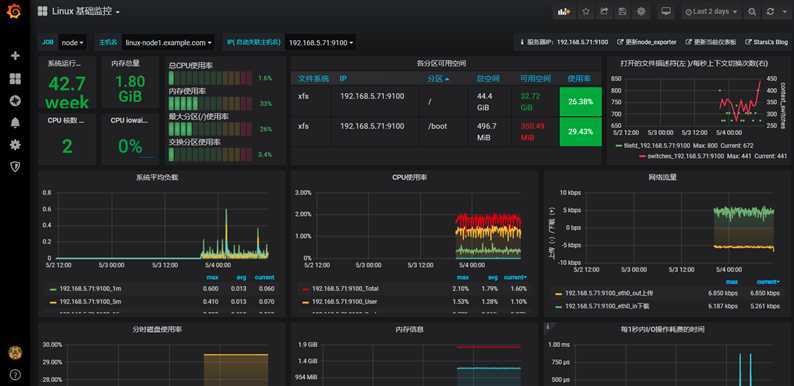Open the 更新当前仪表板 link
794x386 pixels.
pyautogui.click(x=710, y=42)
